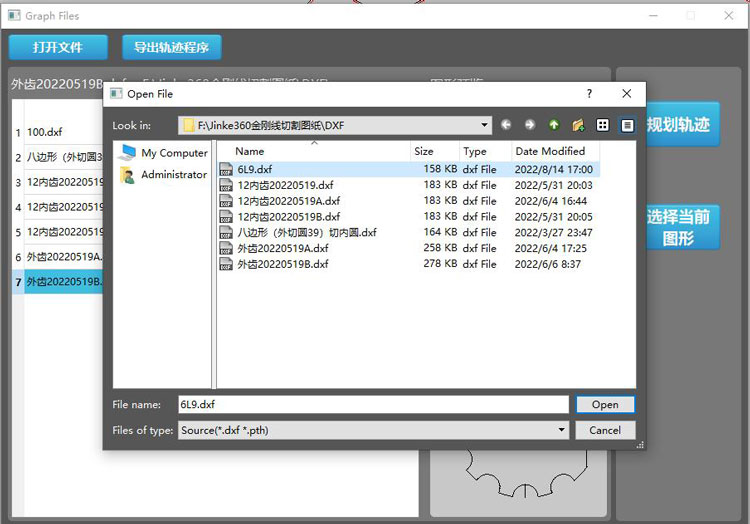
Task: Click date 2022/8/14 17:00 cell
Action: (x=553, y=169)
